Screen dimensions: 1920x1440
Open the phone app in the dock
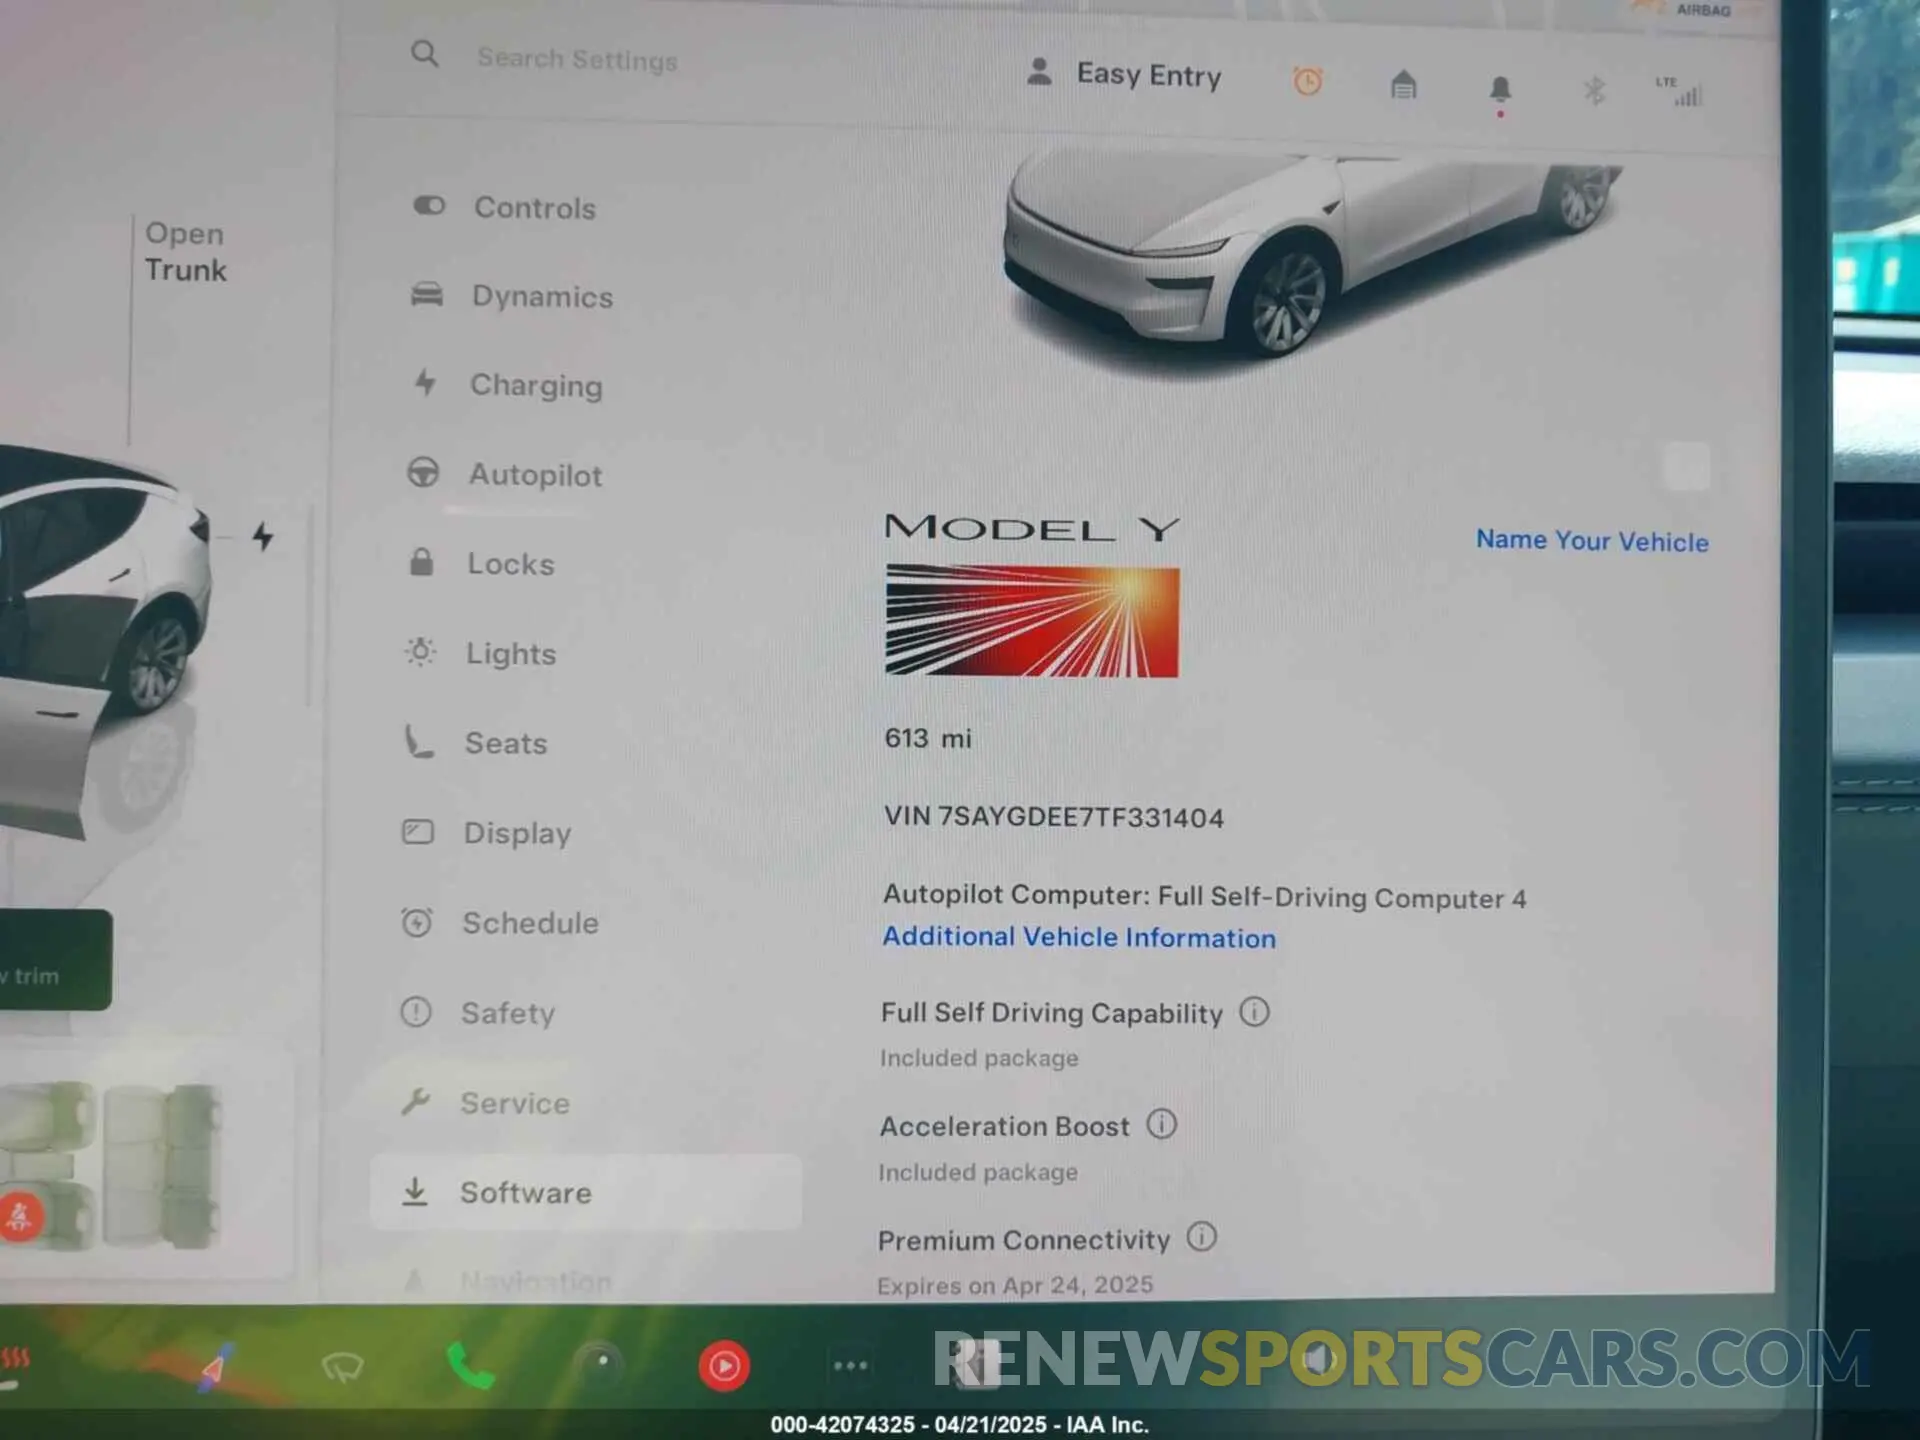click(x=469, y=1366)
